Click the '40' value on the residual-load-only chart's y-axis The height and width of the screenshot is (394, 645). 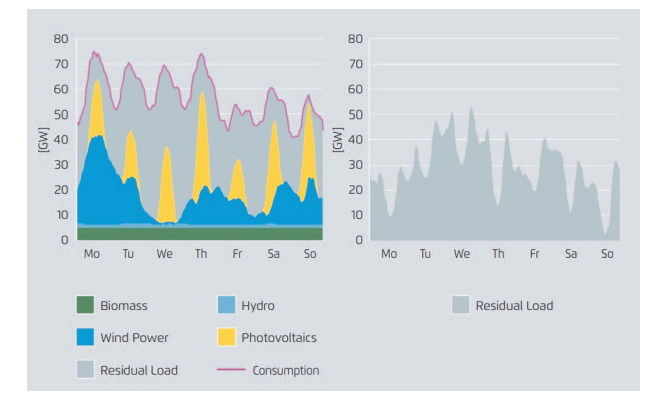[x=355, y=139]
